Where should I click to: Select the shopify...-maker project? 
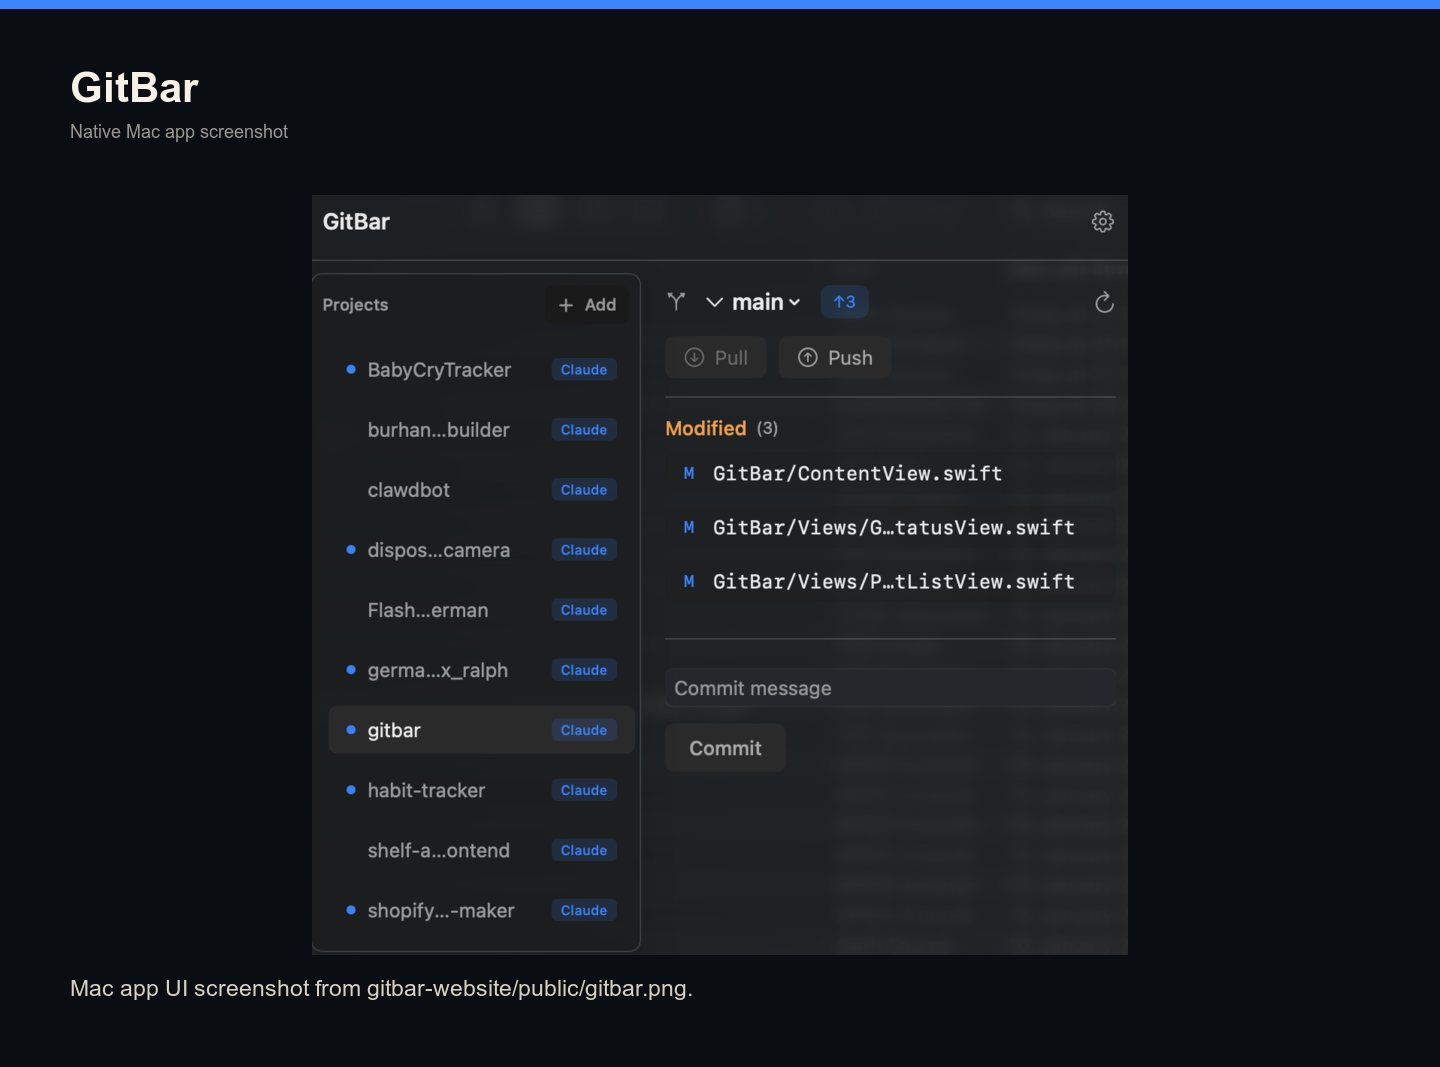tap(481, 910)
